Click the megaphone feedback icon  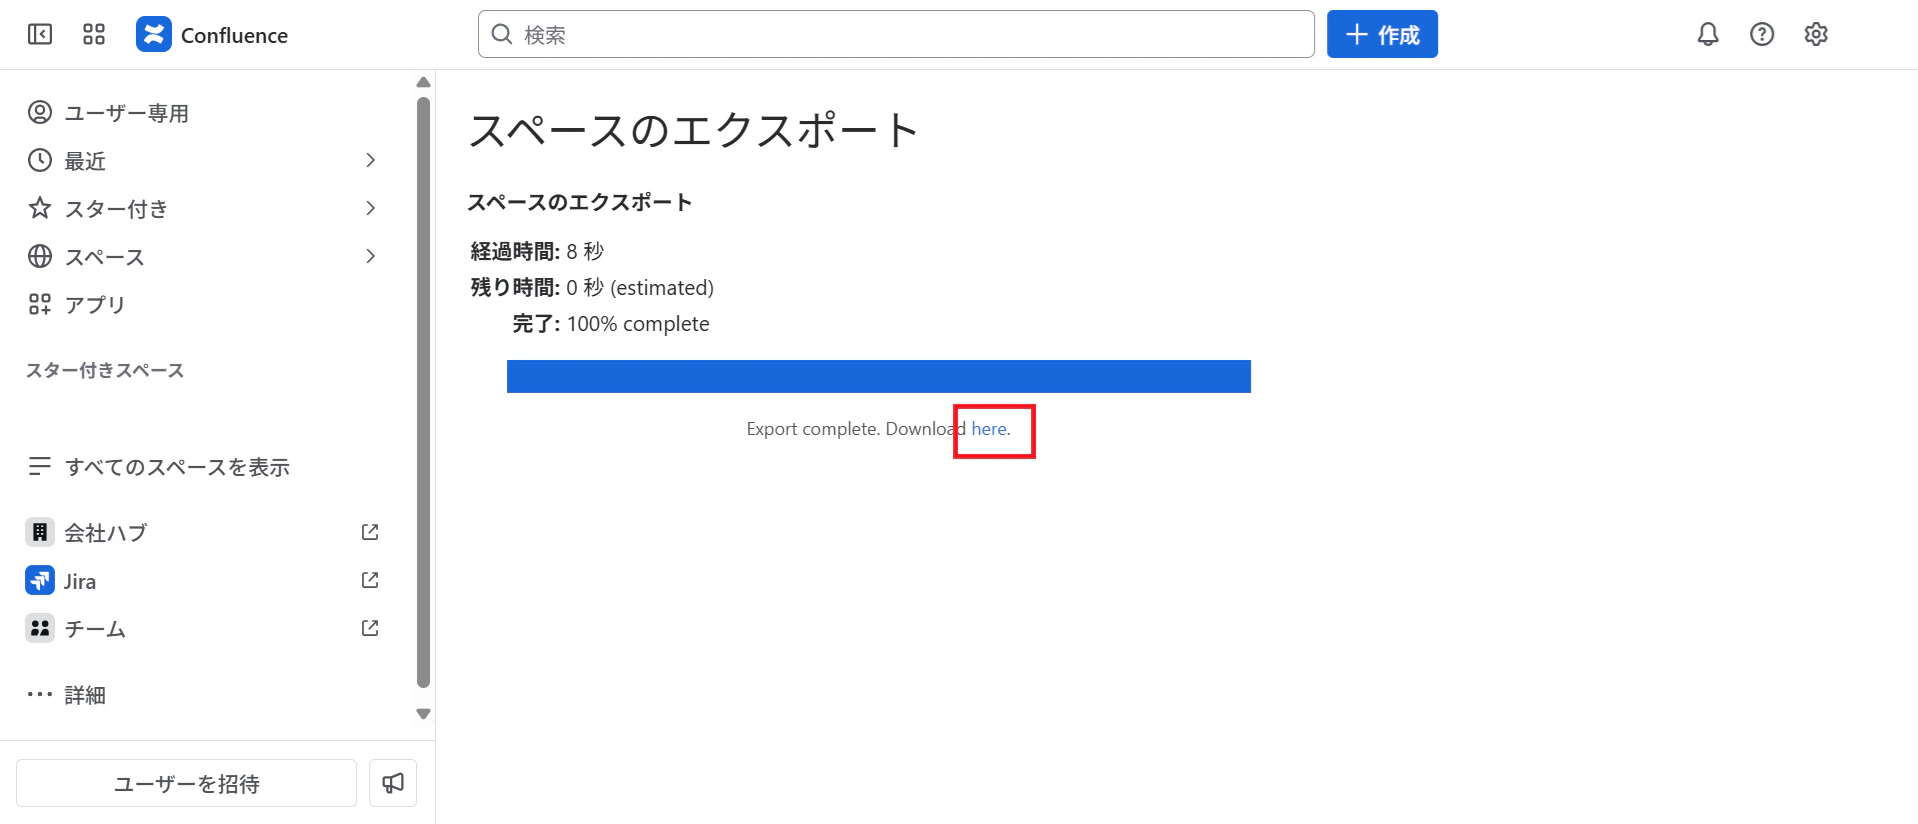393,783
